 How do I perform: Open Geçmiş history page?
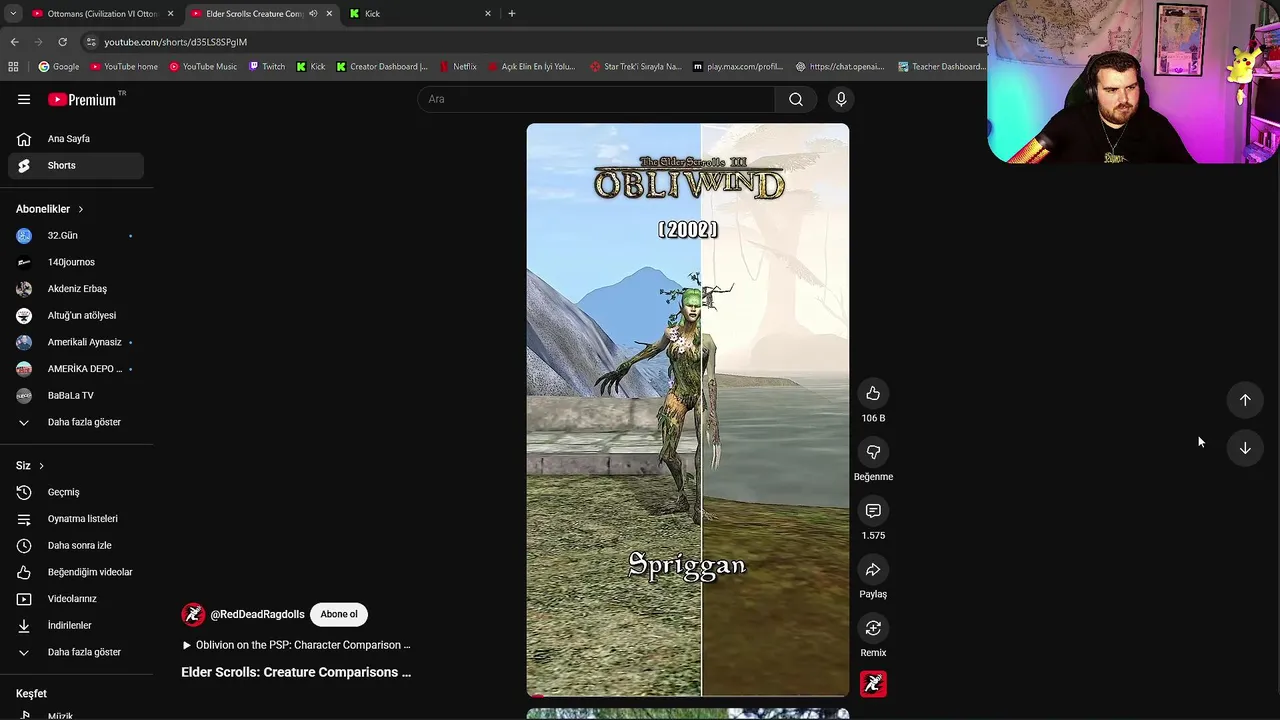[76, 492]
